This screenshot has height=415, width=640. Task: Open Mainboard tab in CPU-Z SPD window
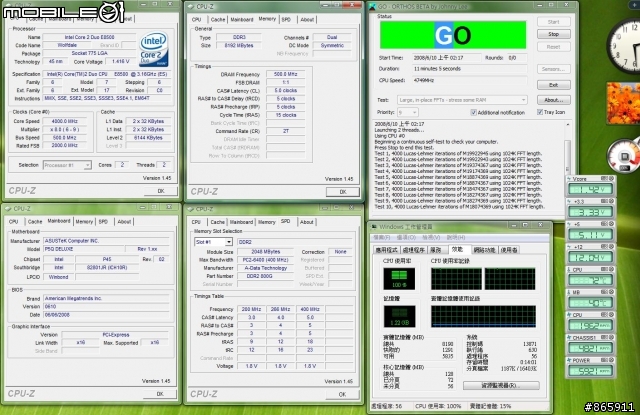tap(241, 222)
